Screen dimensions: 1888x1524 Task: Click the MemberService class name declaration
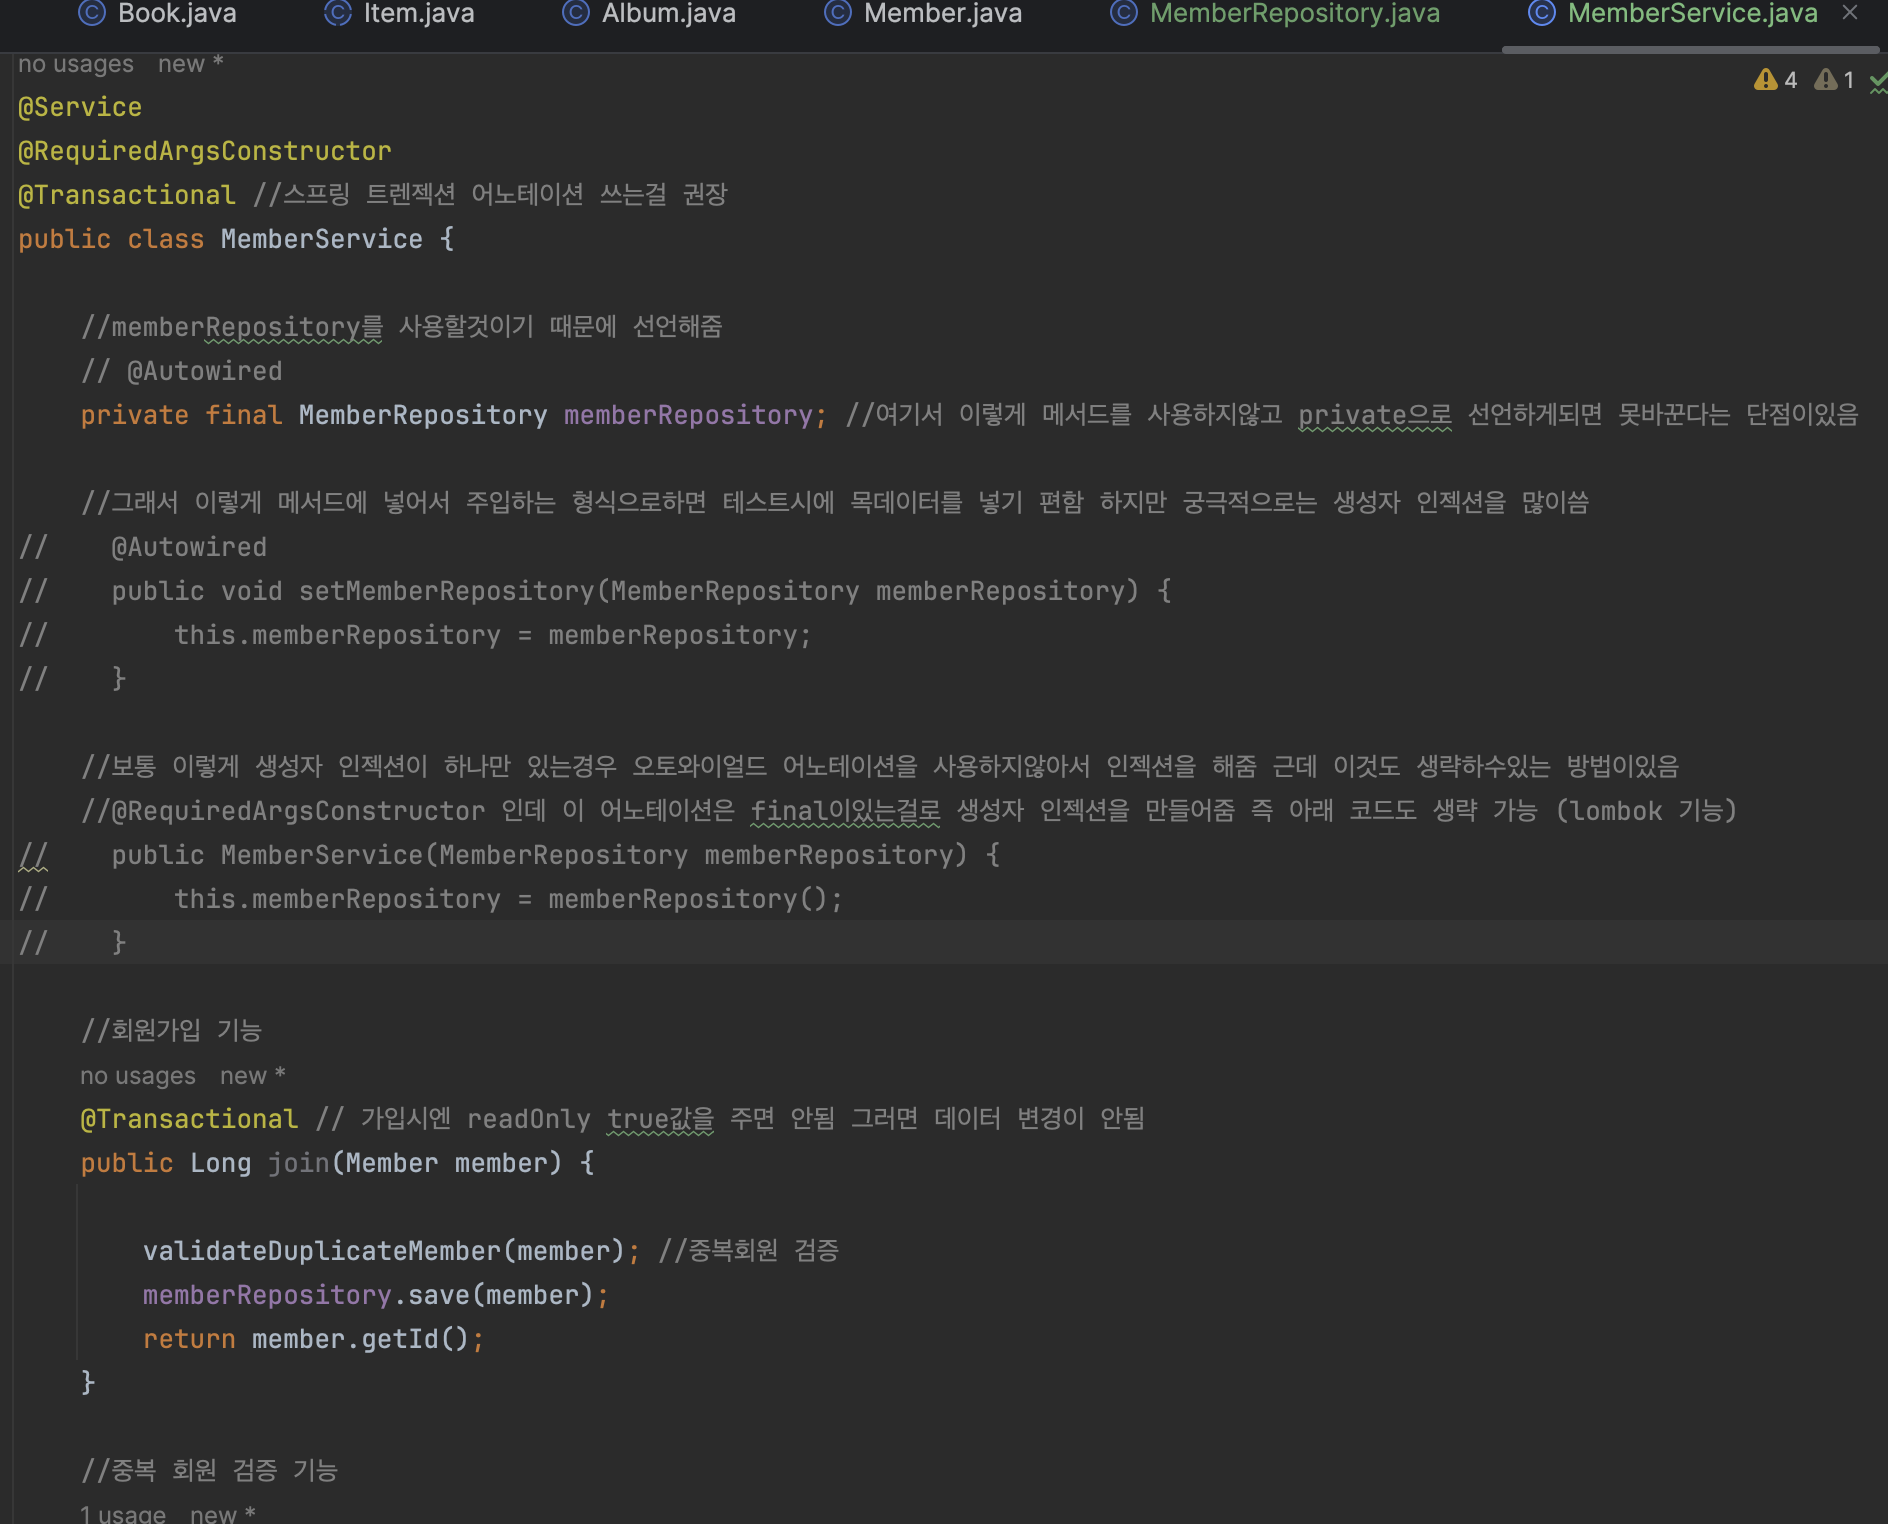click(322, 239)
